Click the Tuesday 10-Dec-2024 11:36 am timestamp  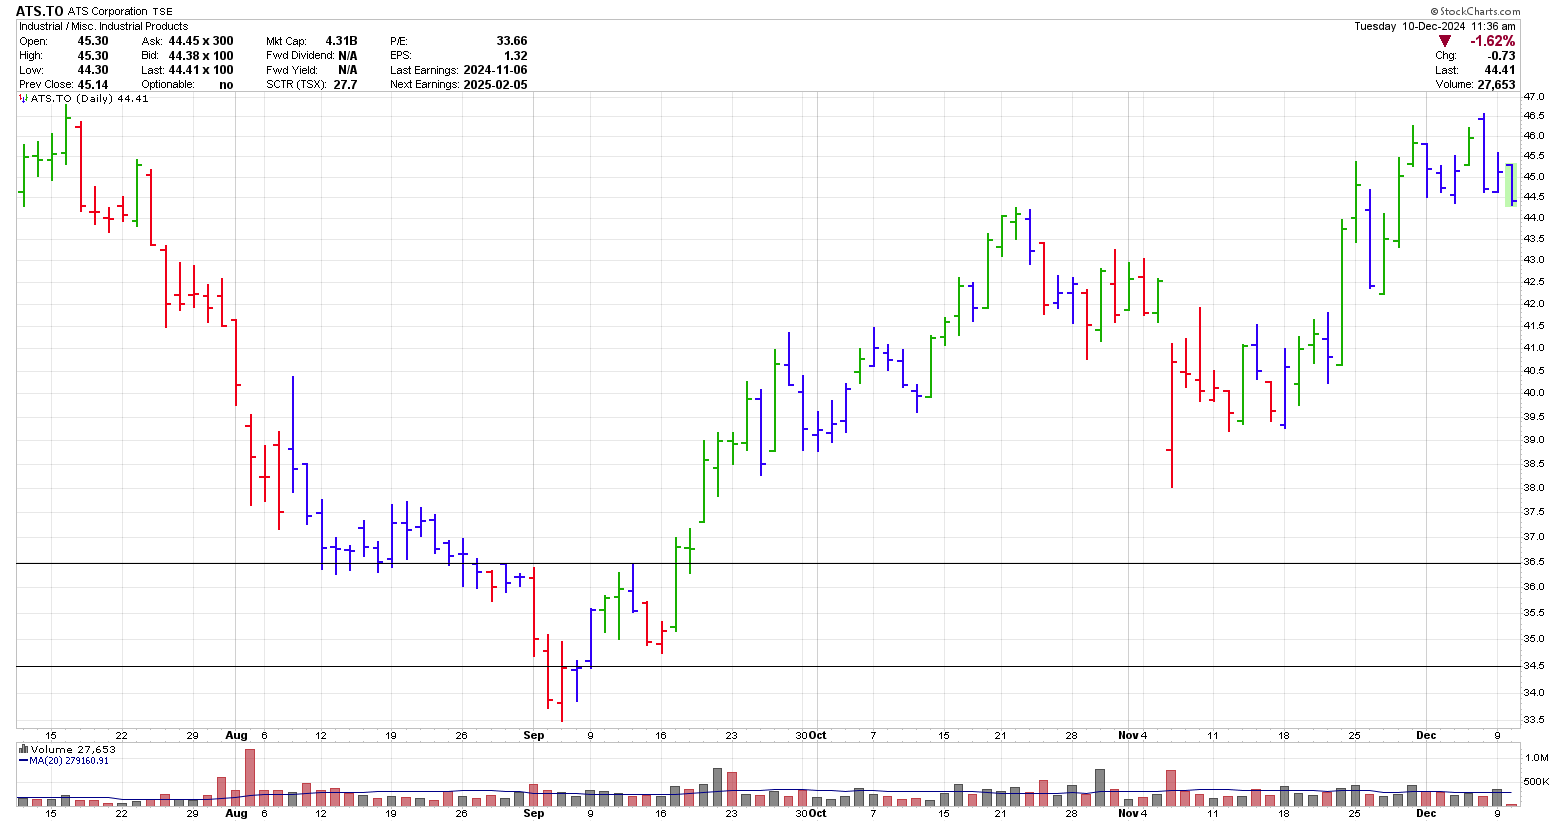click(x=1435, y=26)
